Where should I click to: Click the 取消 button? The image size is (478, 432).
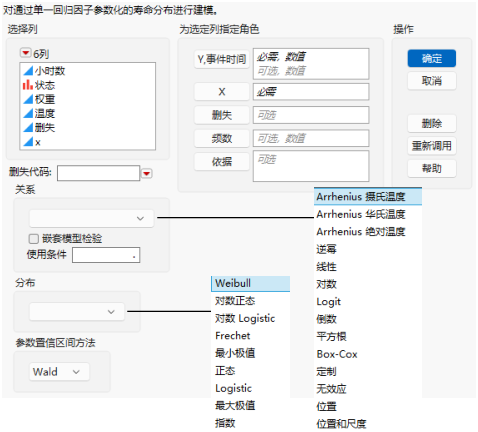pos(432,81)
